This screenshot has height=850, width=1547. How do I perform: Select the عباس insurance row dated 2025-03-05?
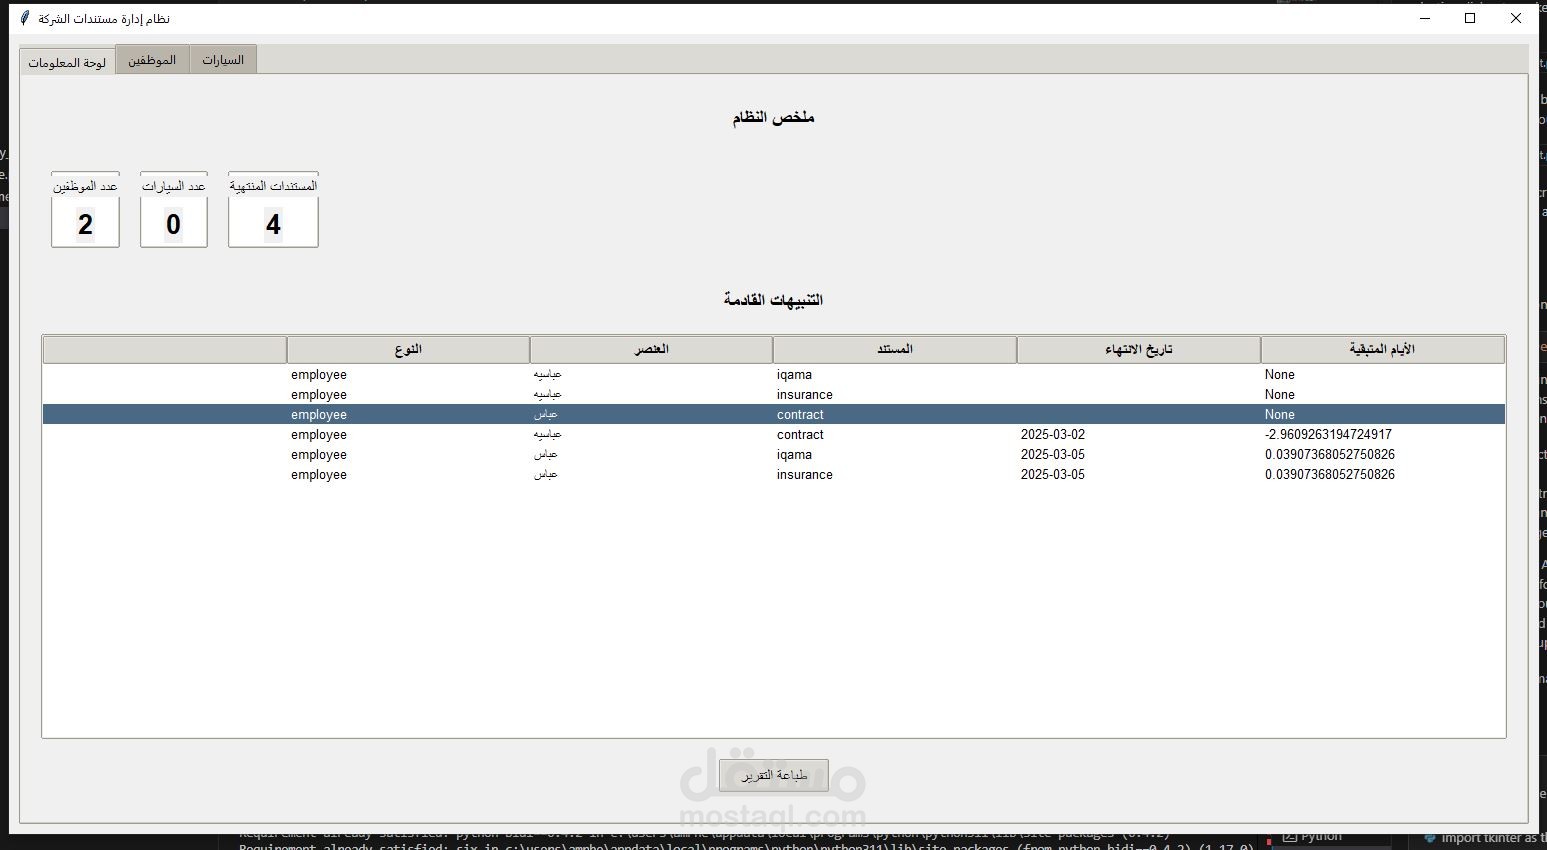tap(773, 475)
